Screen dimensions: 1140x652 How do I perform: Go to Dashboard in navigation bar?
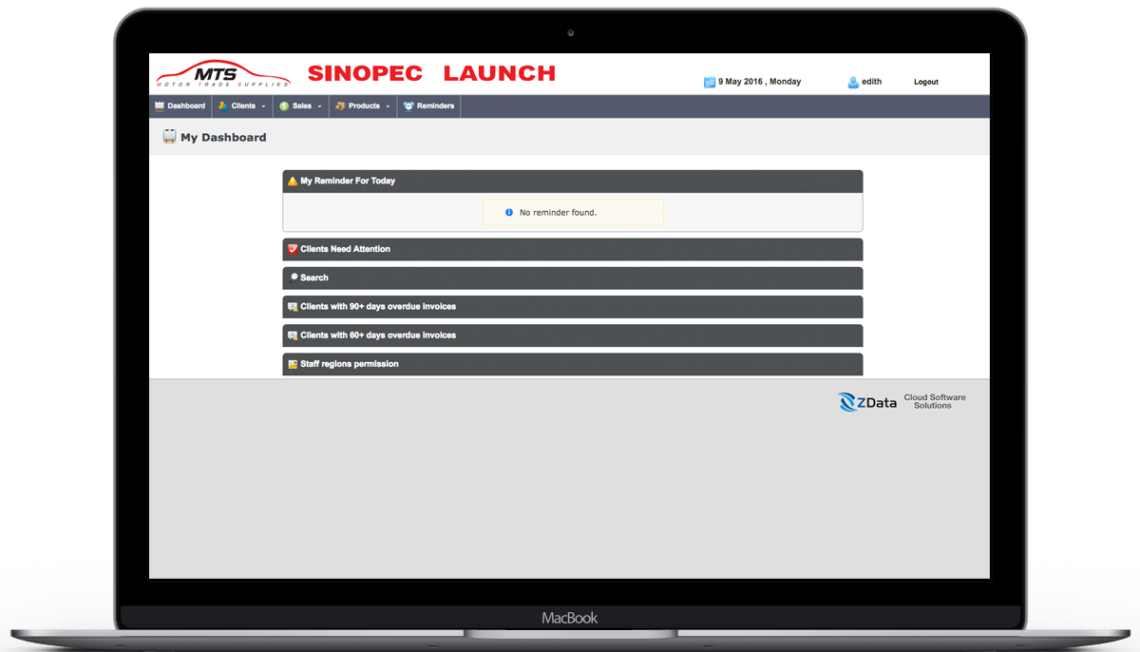coord(180,106)
